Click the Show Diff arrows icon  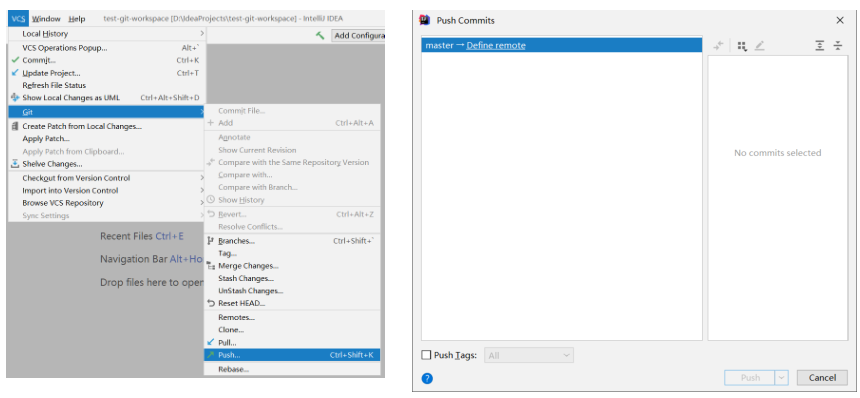coord(718,46)
